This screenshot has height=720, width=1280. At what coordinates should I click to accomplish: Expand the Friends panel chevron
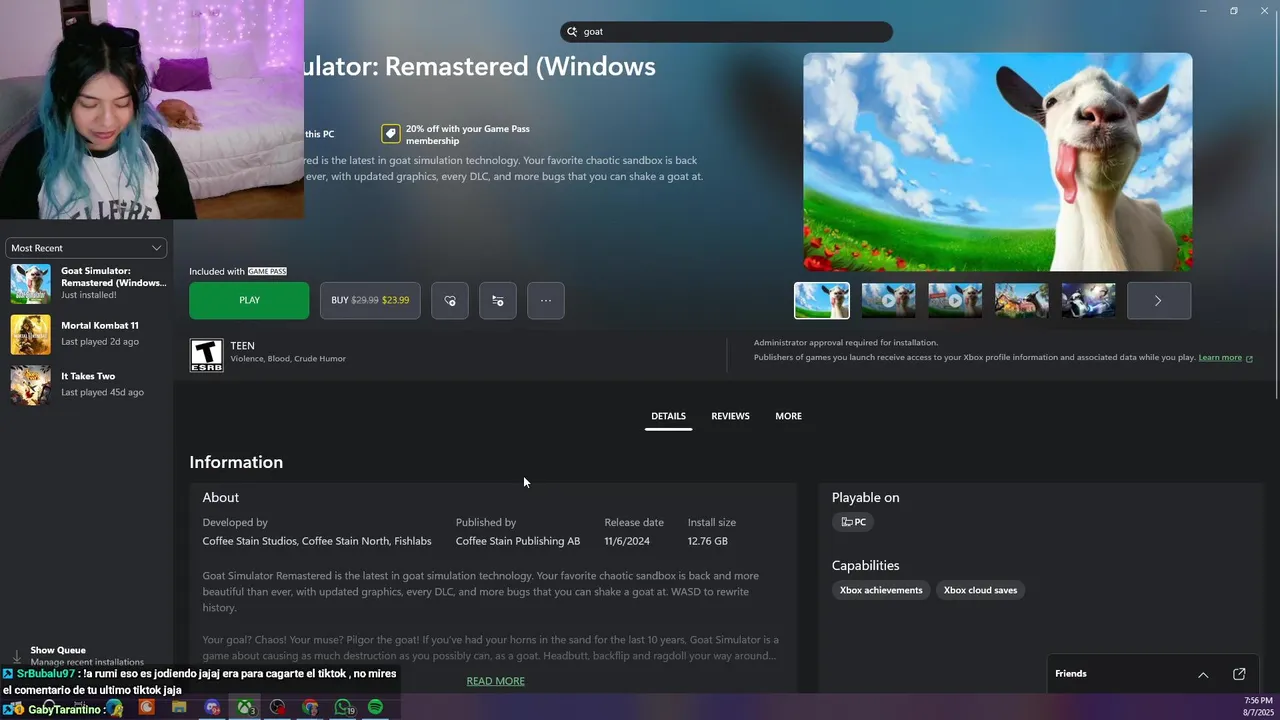1203,675
